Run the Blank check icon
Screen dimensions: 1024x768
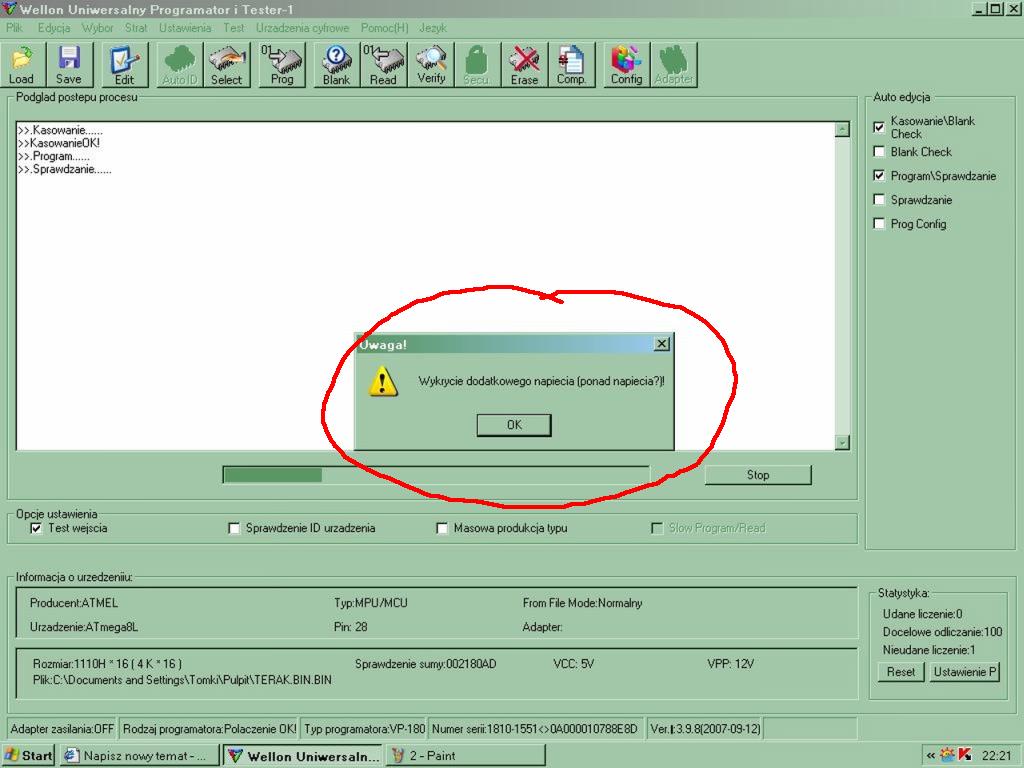tap(337, 65)
